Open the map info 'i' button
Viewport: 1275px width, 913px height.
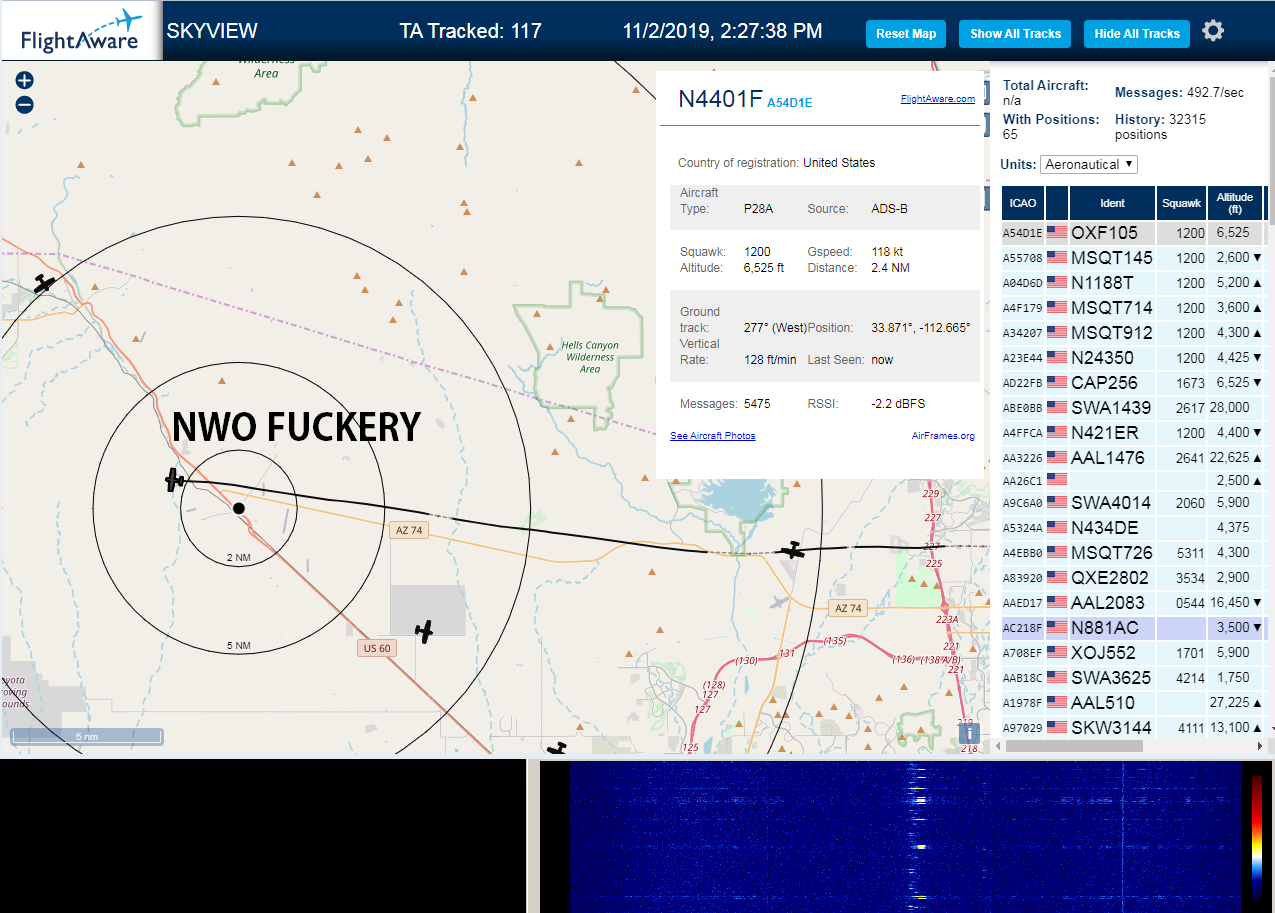tap(969, 733)
